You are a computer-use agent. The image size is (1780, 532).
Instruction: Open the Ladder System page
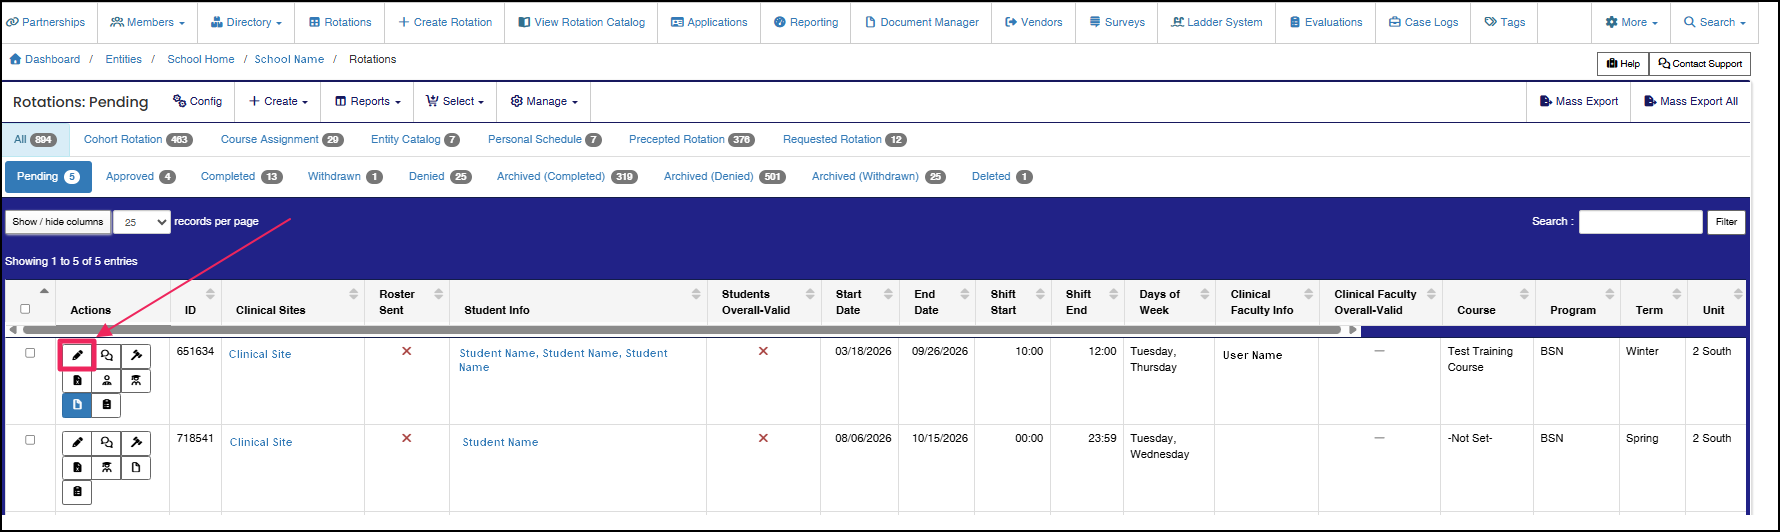pyautogui.click(x=1217, y=22)
